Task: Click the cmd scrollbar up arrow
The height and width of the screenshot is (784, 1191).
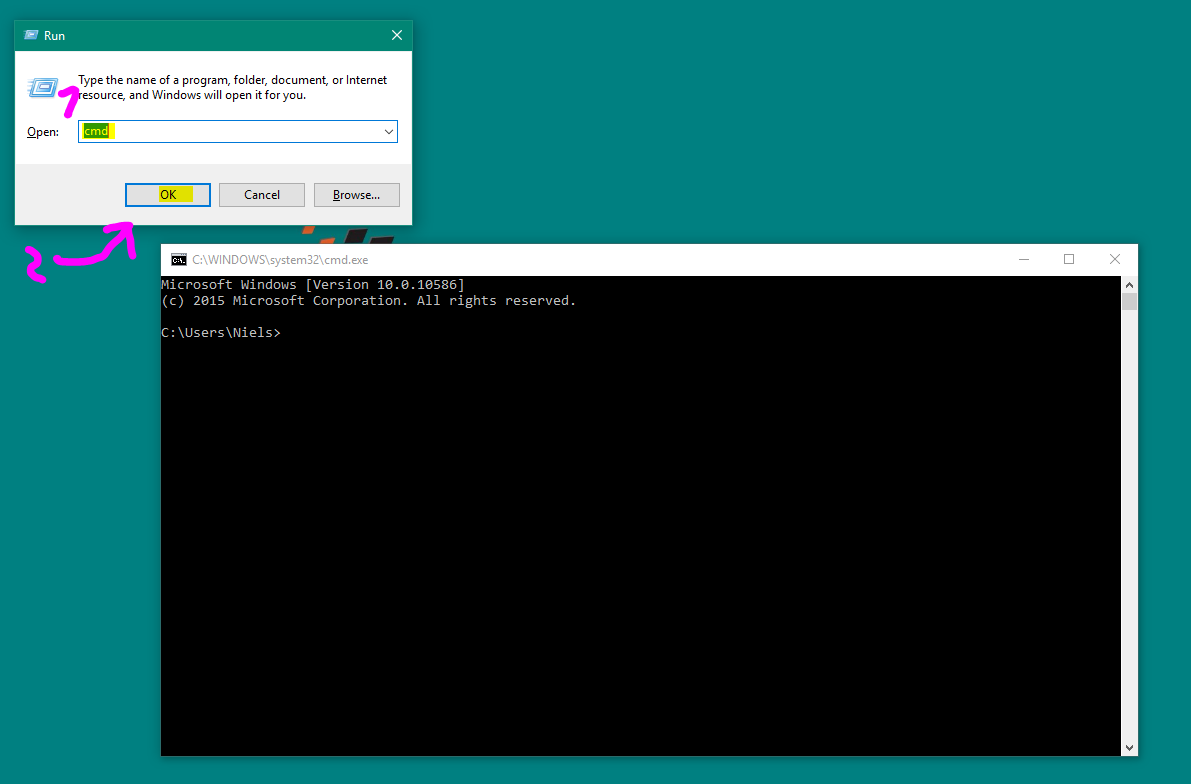Action: click(1129, 285)
